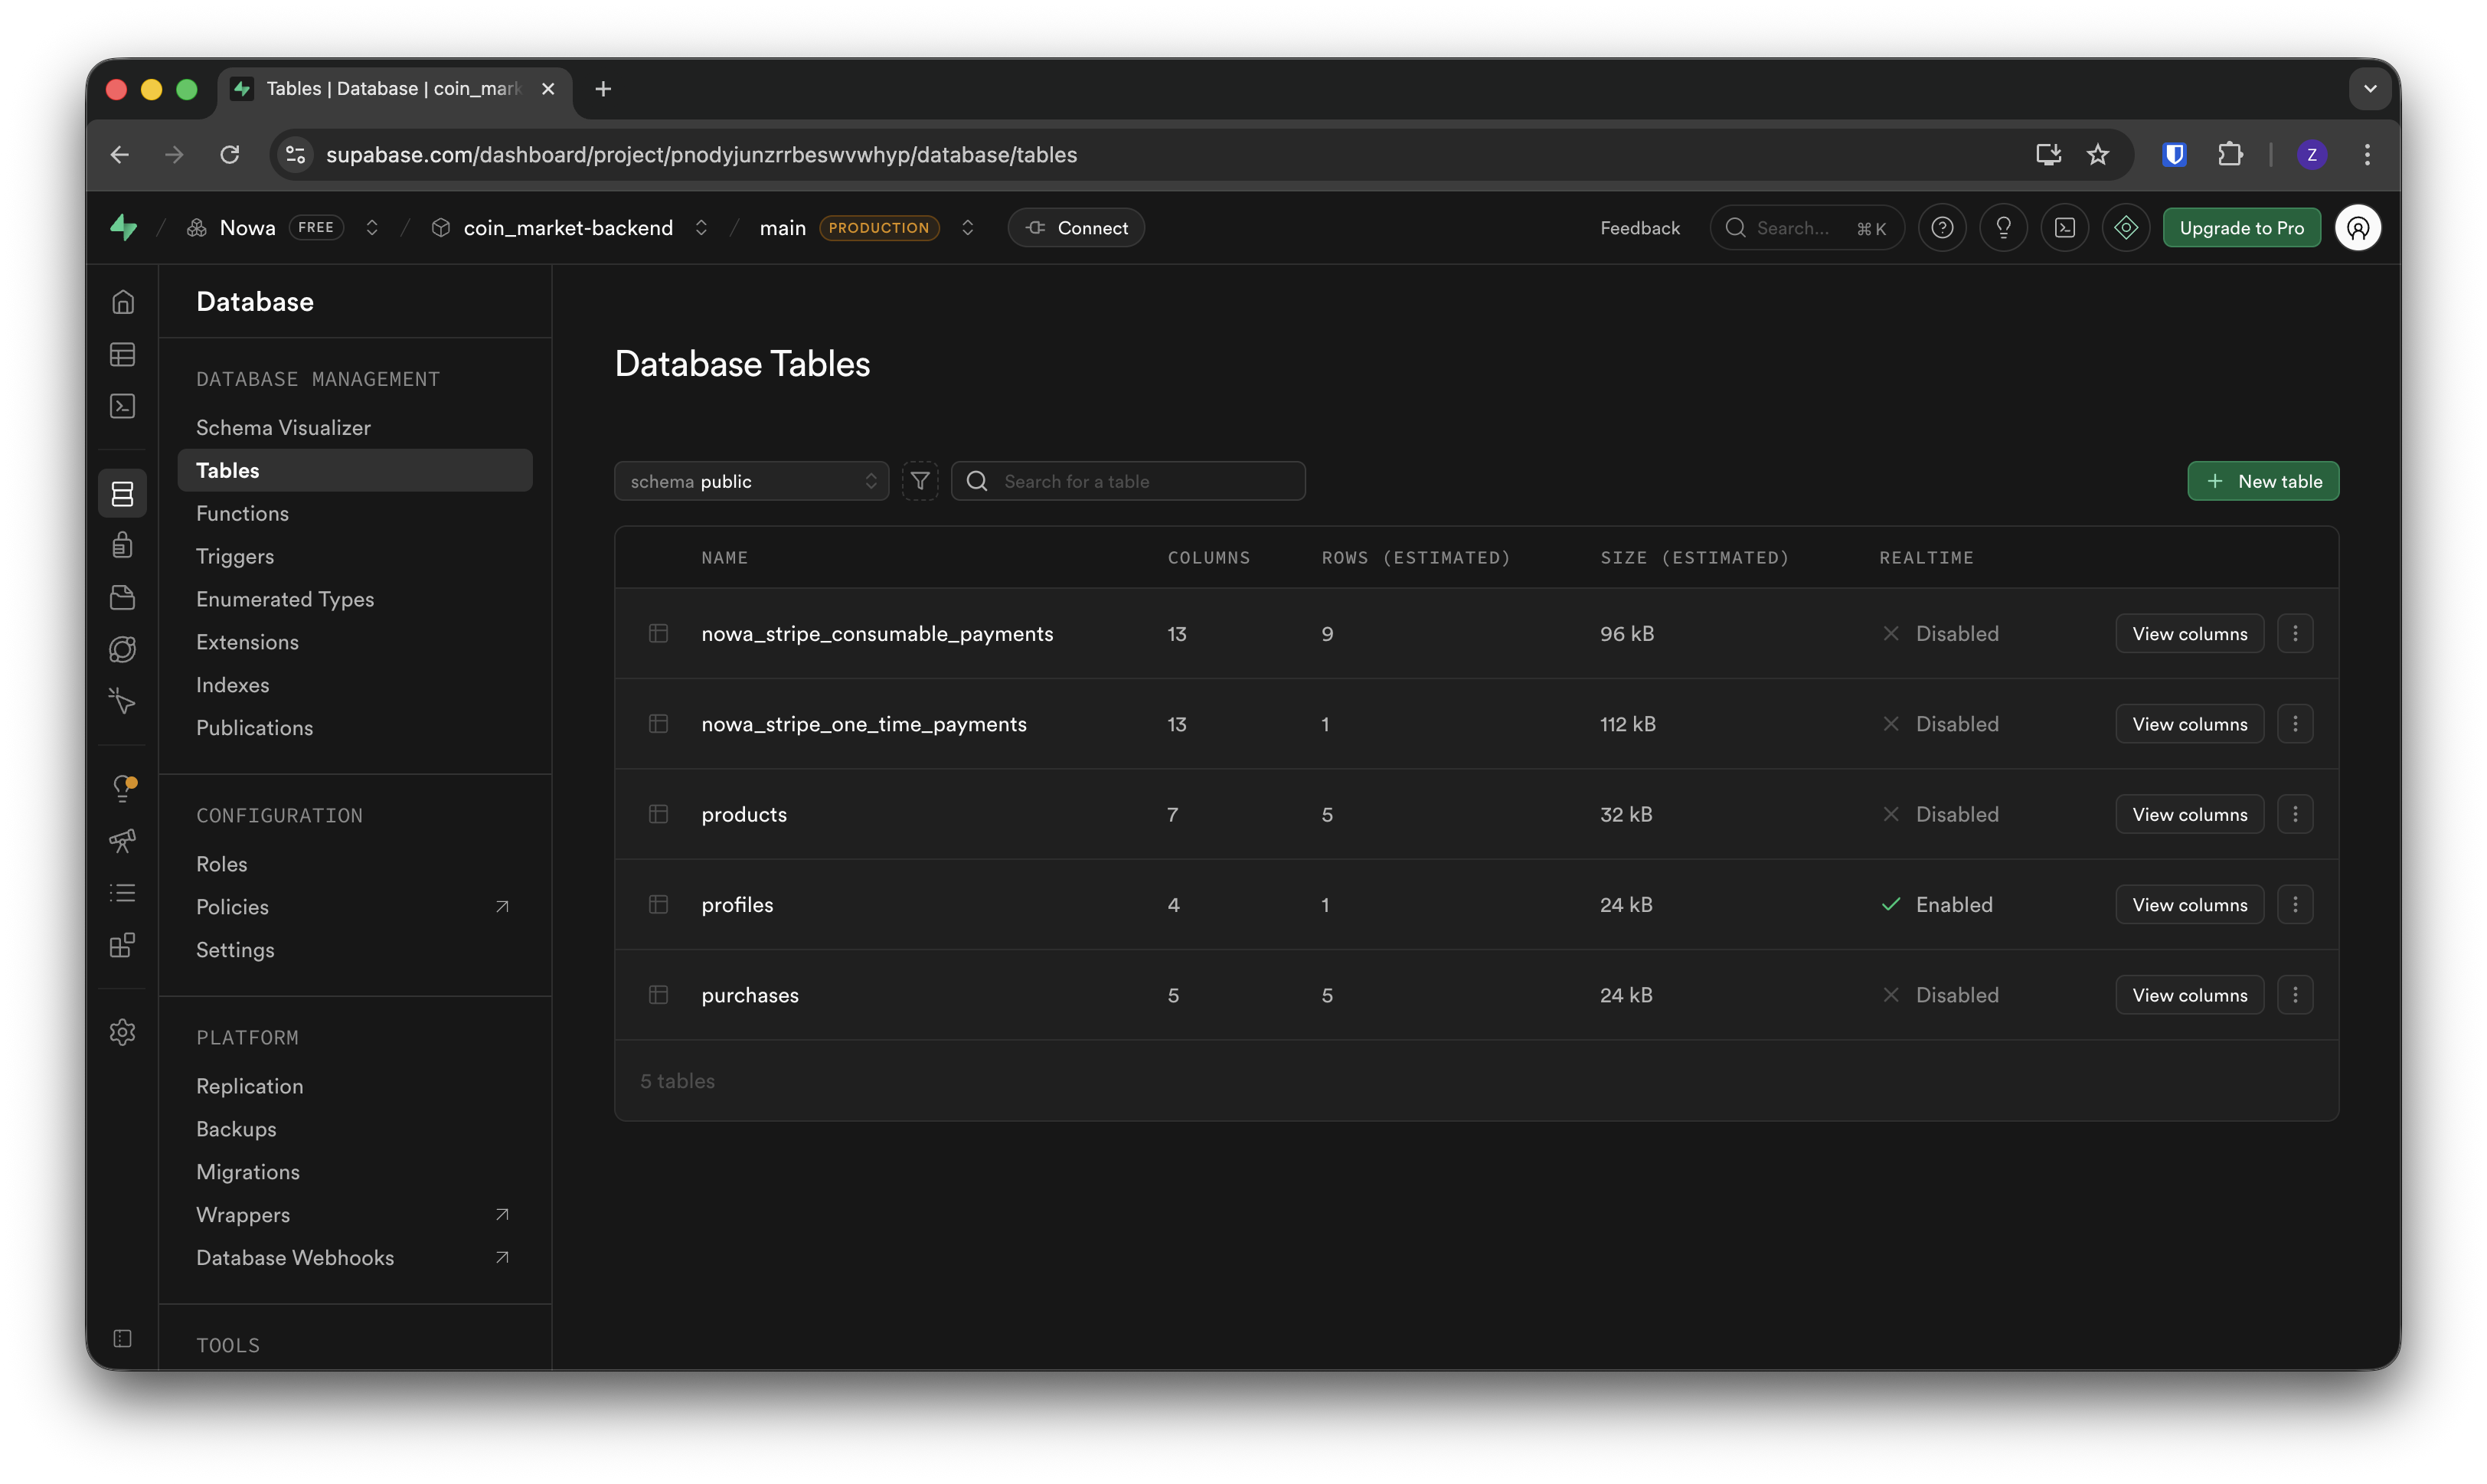Image resolution: width=2487 pixels, height=1484 pixels.
Task: Open the Integrations sidebar icon
Action: [x=122, y=945]
